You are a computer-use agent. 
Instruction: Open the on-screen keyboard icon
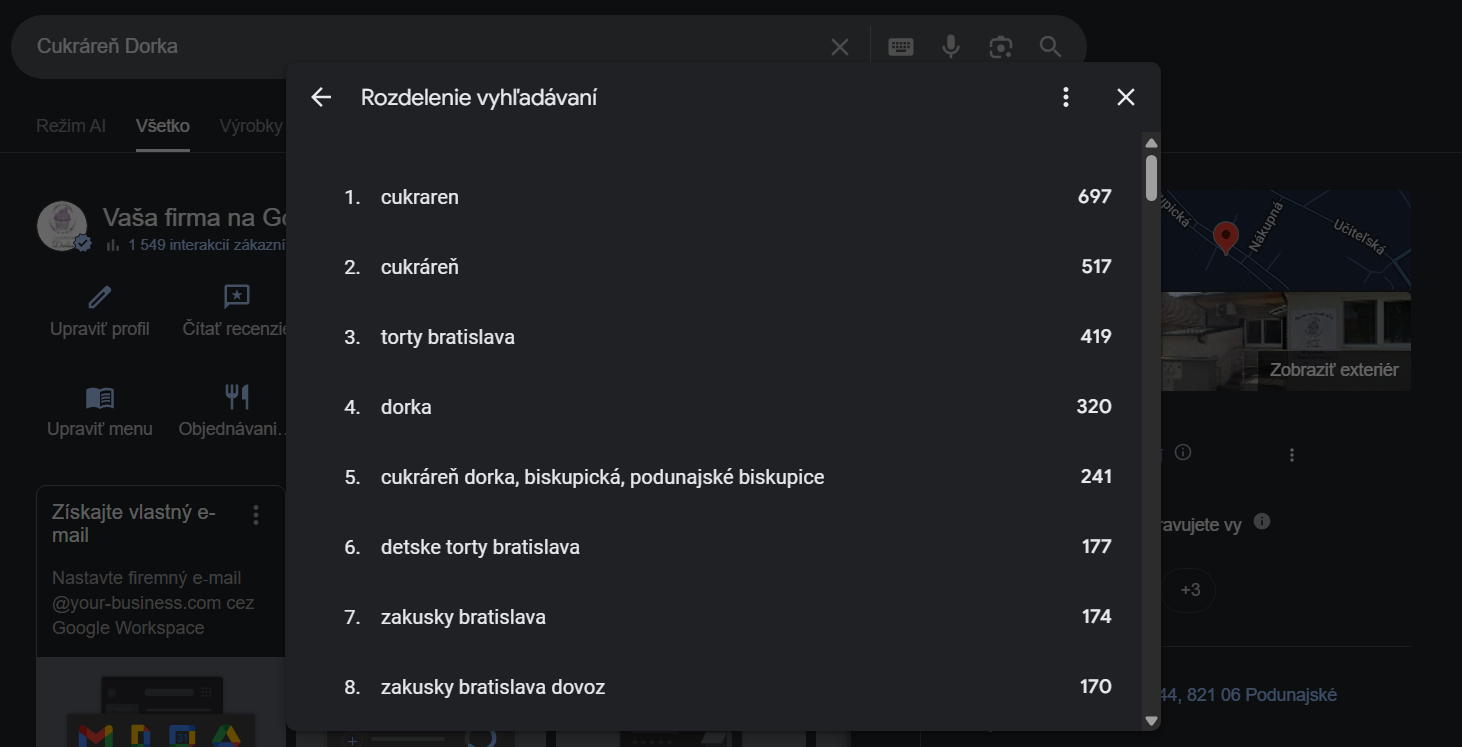point(901,47)
